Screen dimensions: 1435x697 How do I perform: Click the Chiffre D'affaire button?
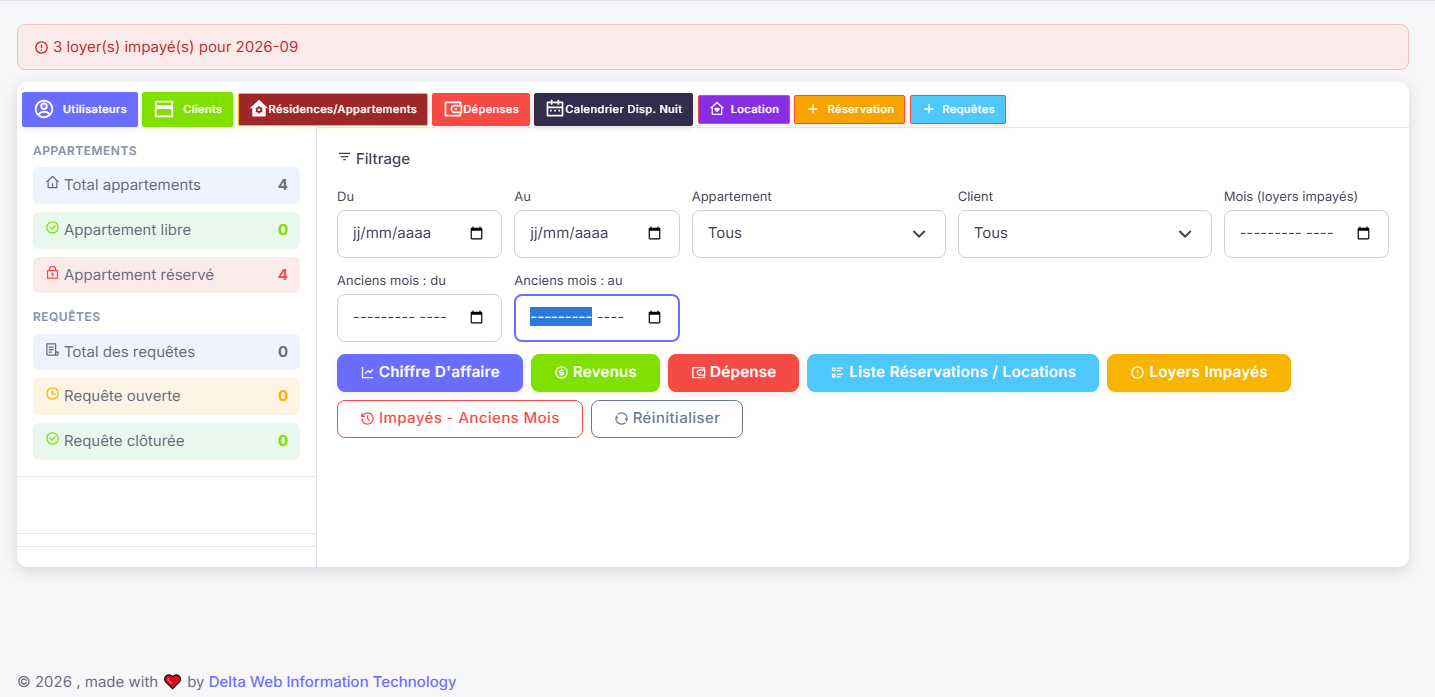pyautogui.click(x=430, y=372)
